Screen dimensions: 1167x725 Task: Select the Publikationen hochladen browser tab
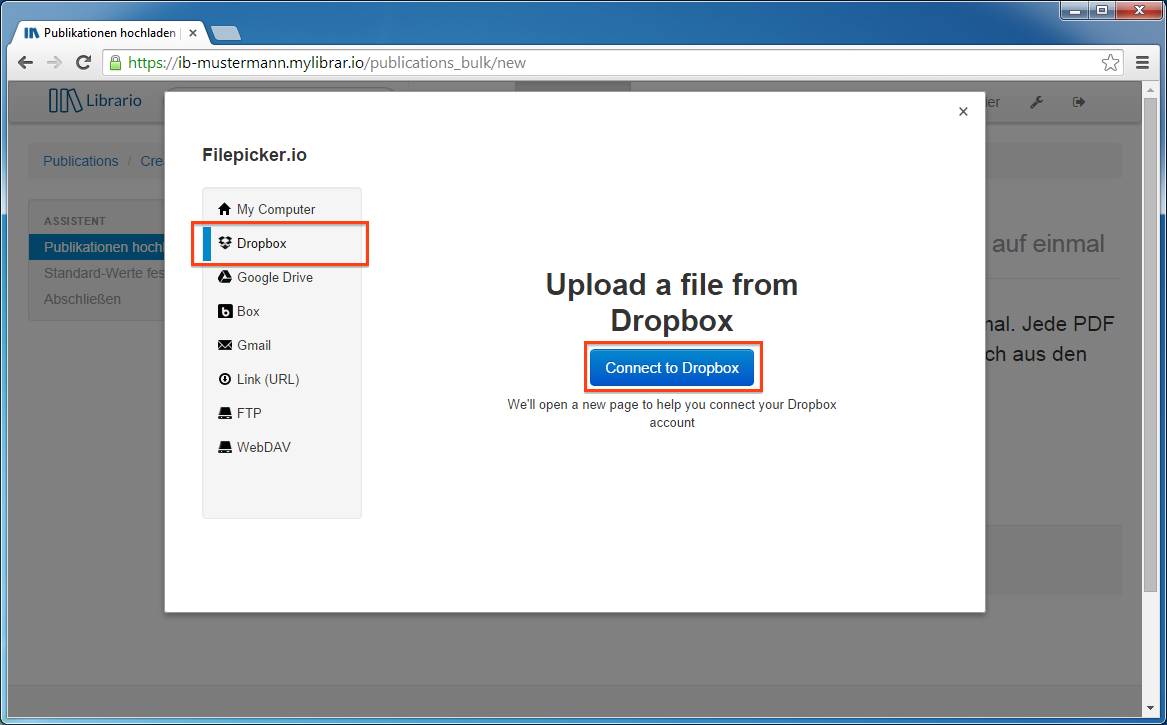coord(109,33)
